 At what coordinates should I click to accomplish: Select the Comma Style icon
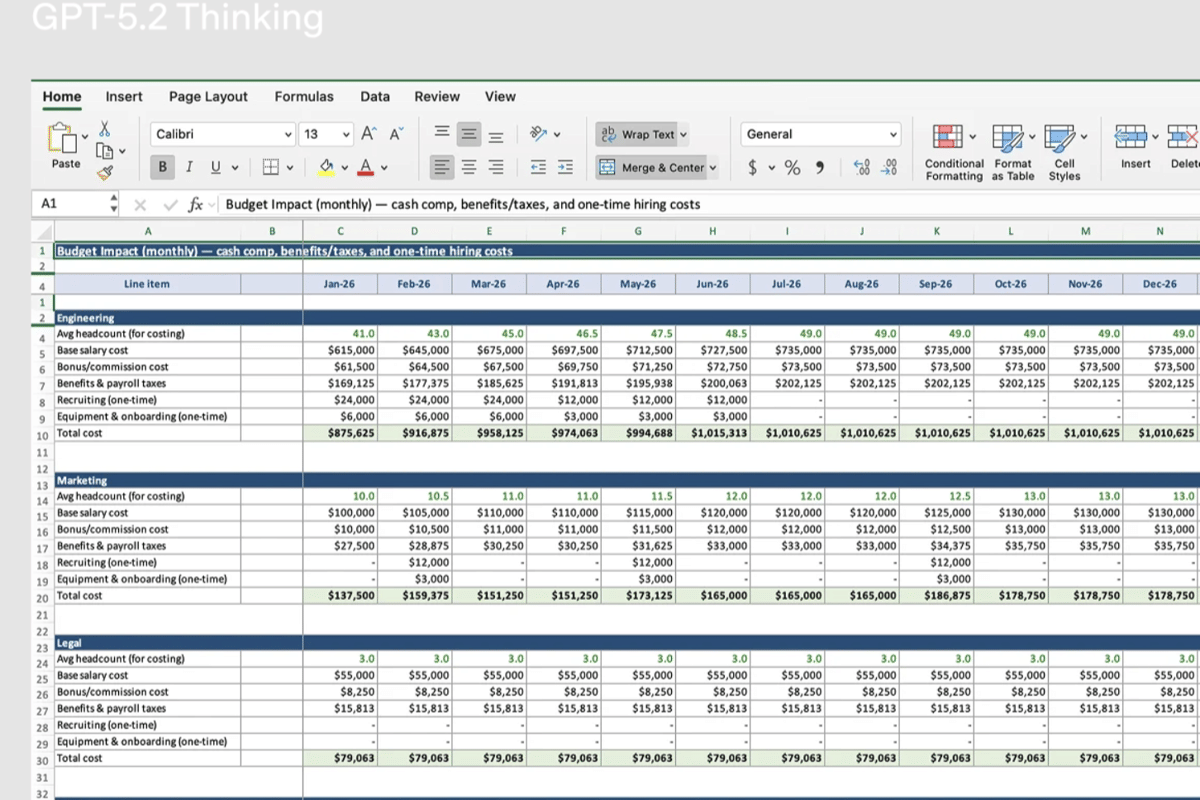coord(818,167)
